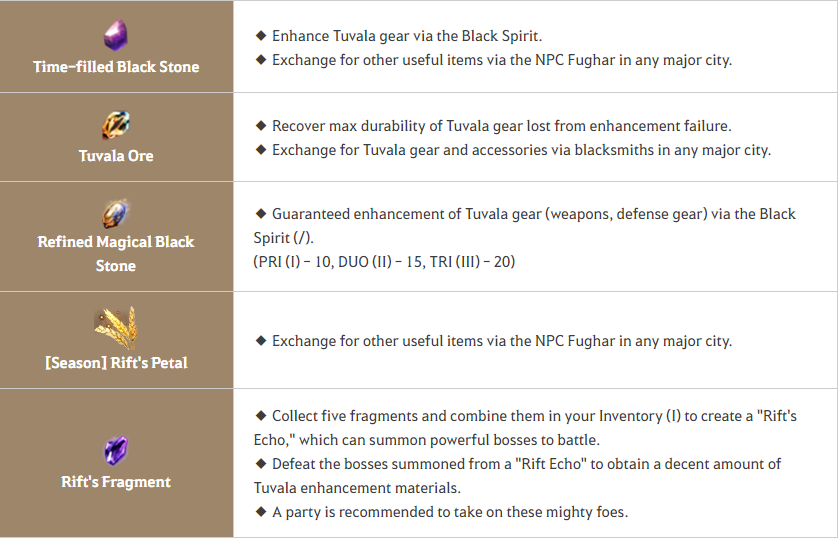Click the "Collect five fragments and combine" line

tap(525, 415)
